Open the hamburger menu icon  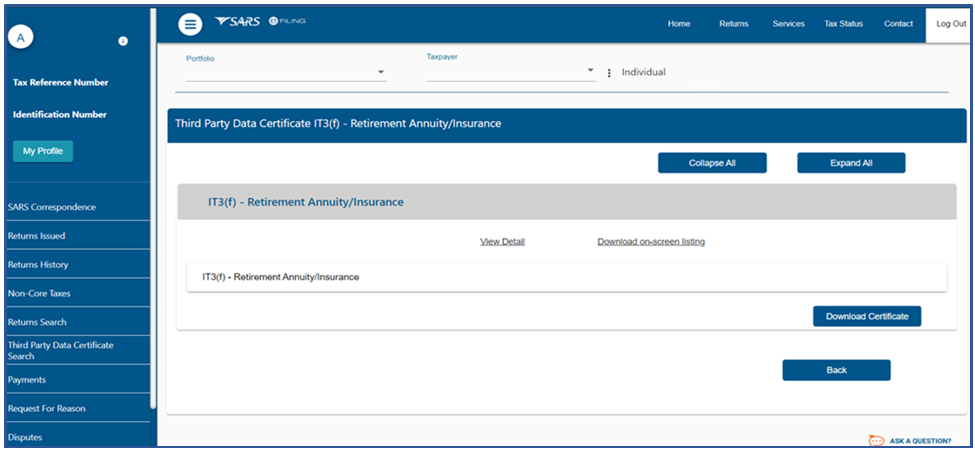pos(190,24)
